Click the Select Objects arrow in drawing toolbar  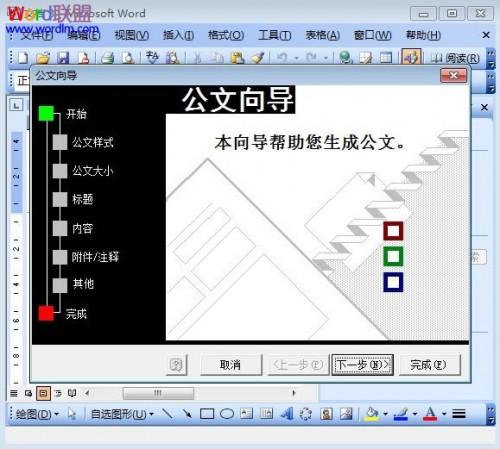click(x=72, y=414)
